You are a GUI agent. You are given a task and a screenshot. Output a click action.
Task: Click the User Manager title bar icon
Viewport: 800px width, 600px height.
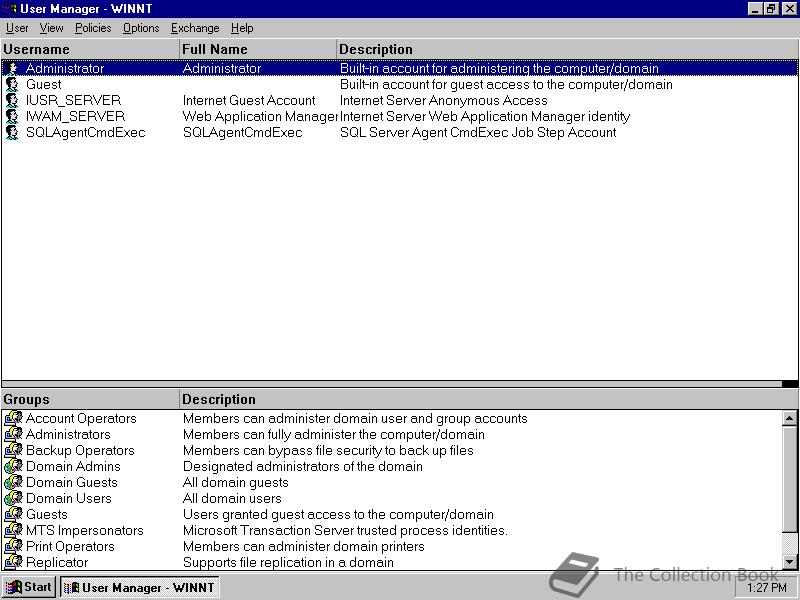(10, 9)
